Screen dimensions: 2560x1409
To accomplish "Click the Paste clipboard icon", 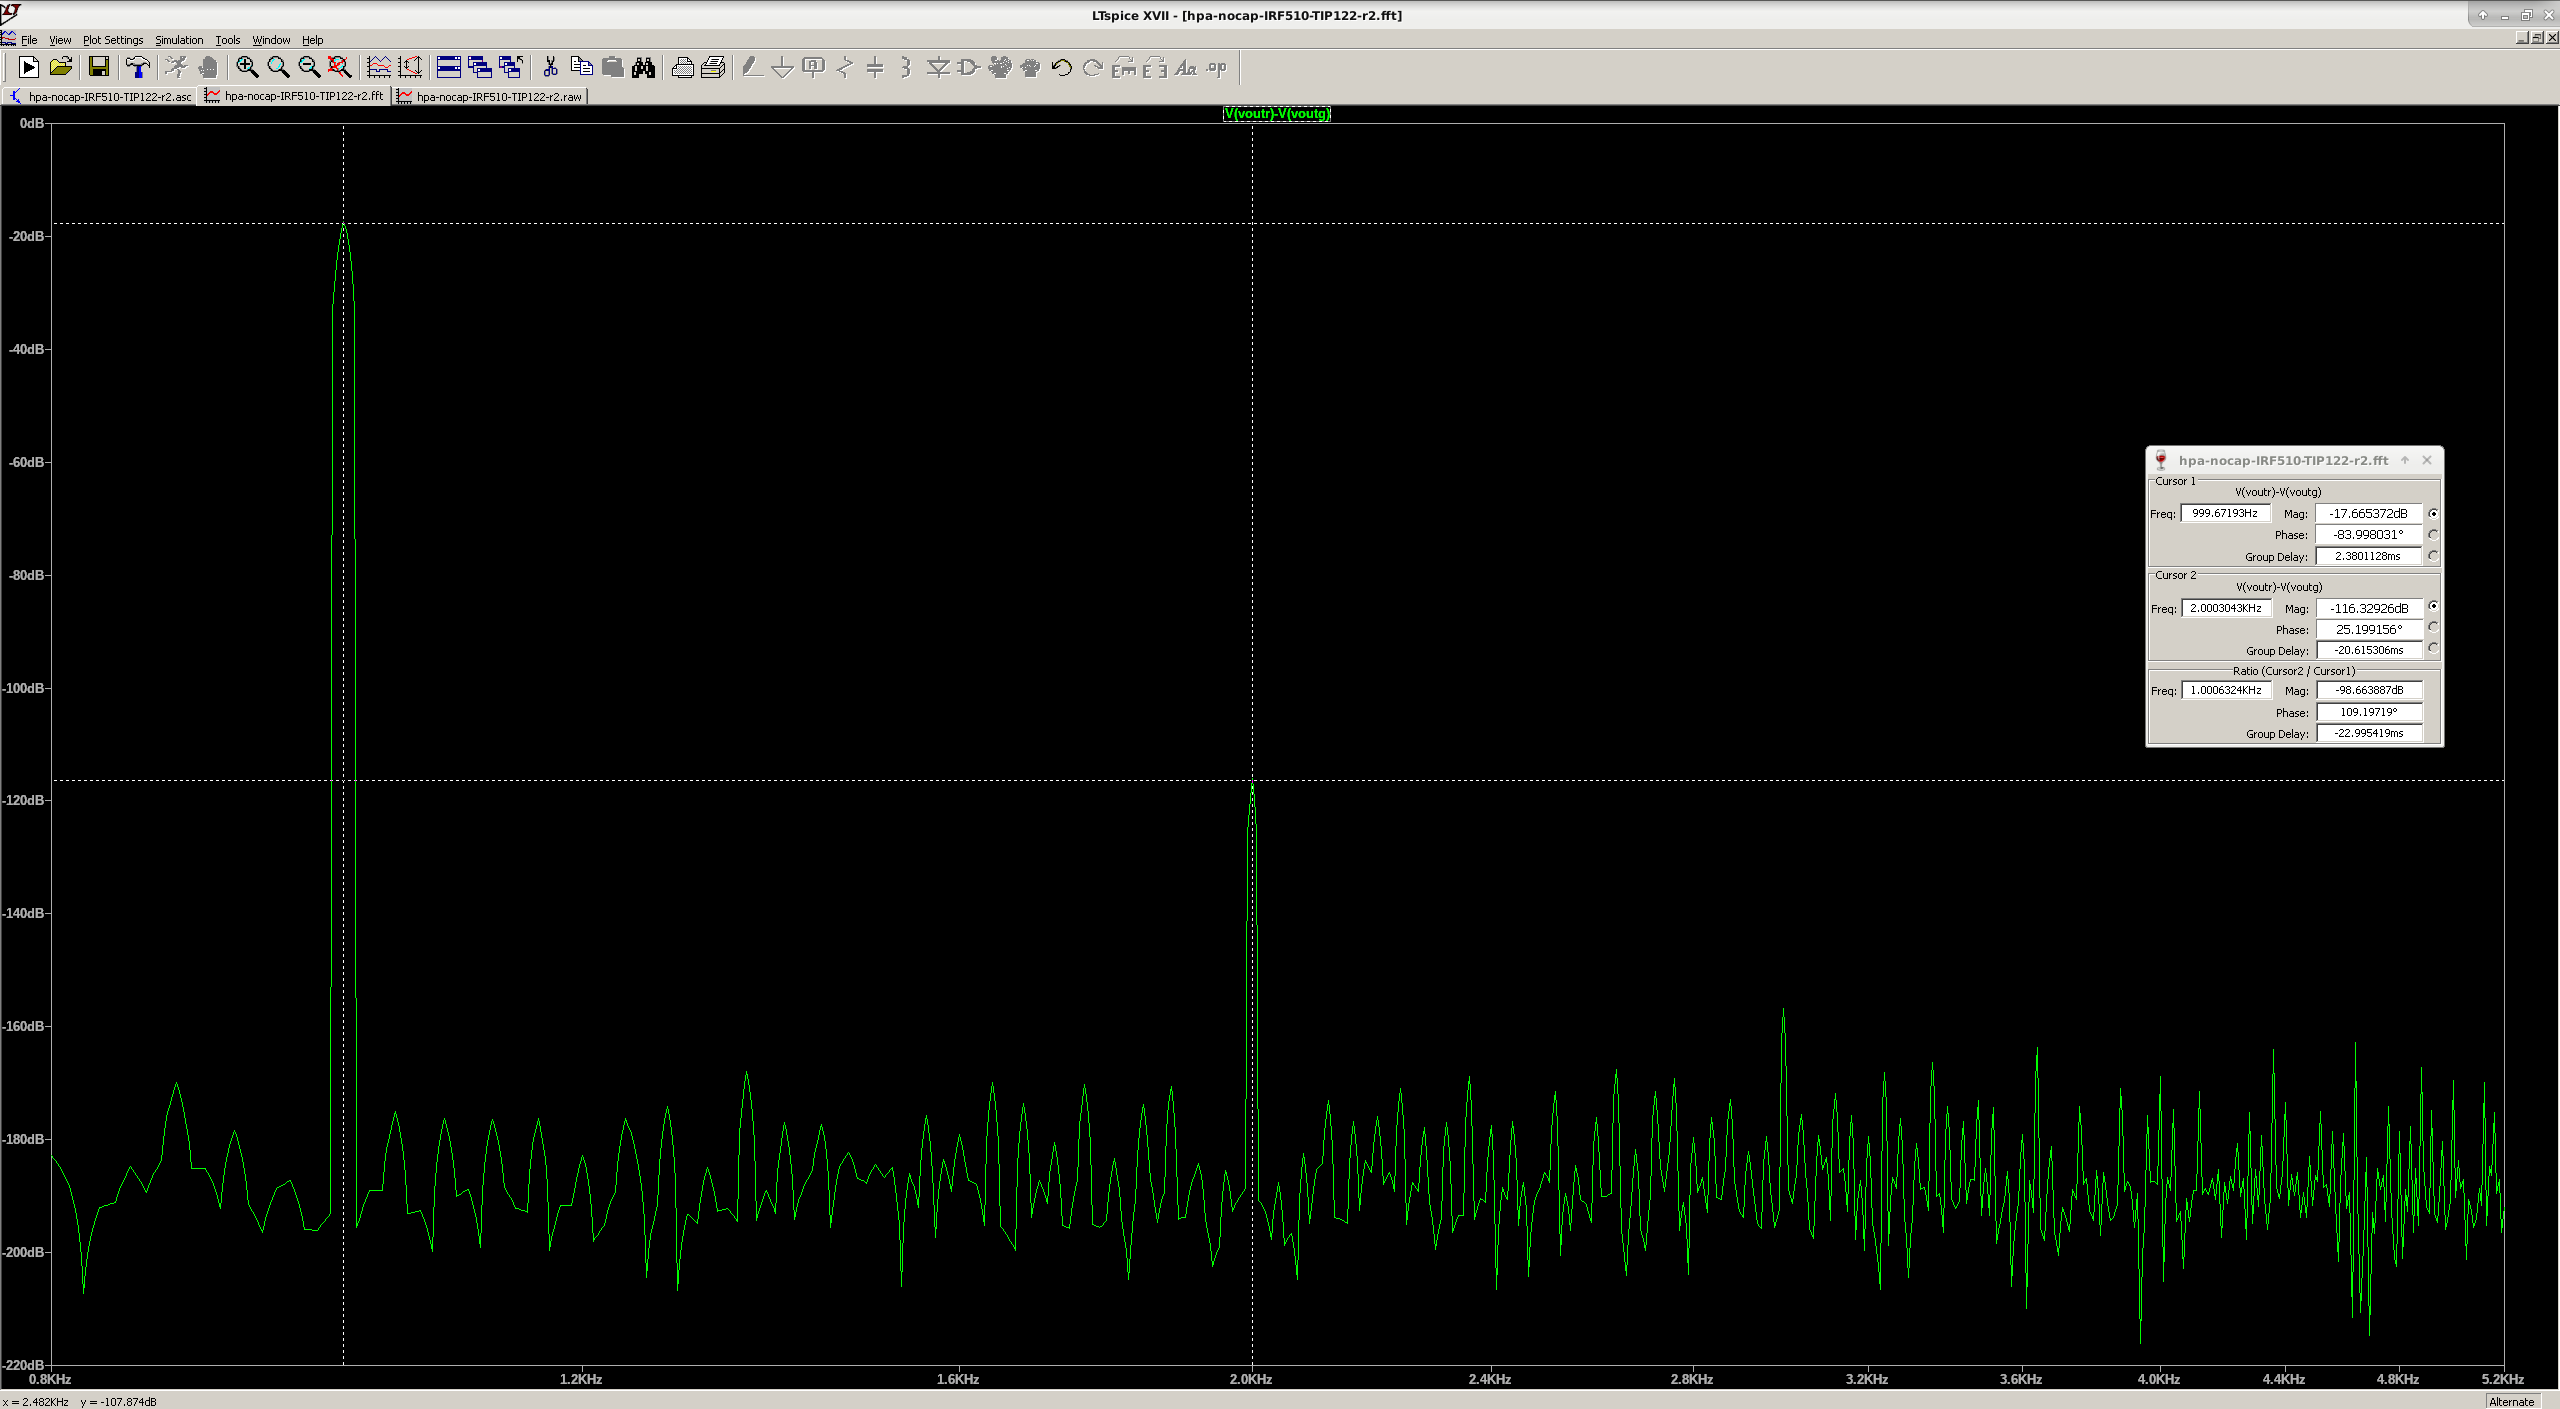I will (x=612, y=67).
